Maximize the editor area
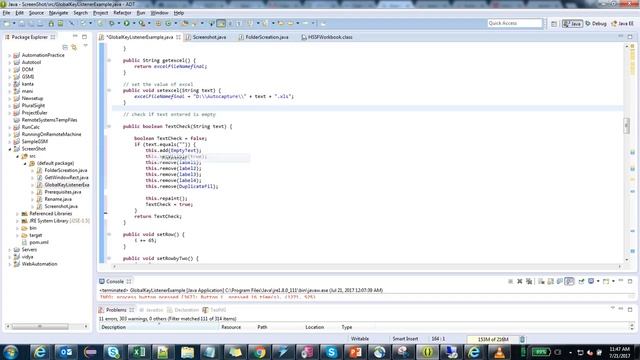This screenshot has width=640, height=360. point(630,37)
